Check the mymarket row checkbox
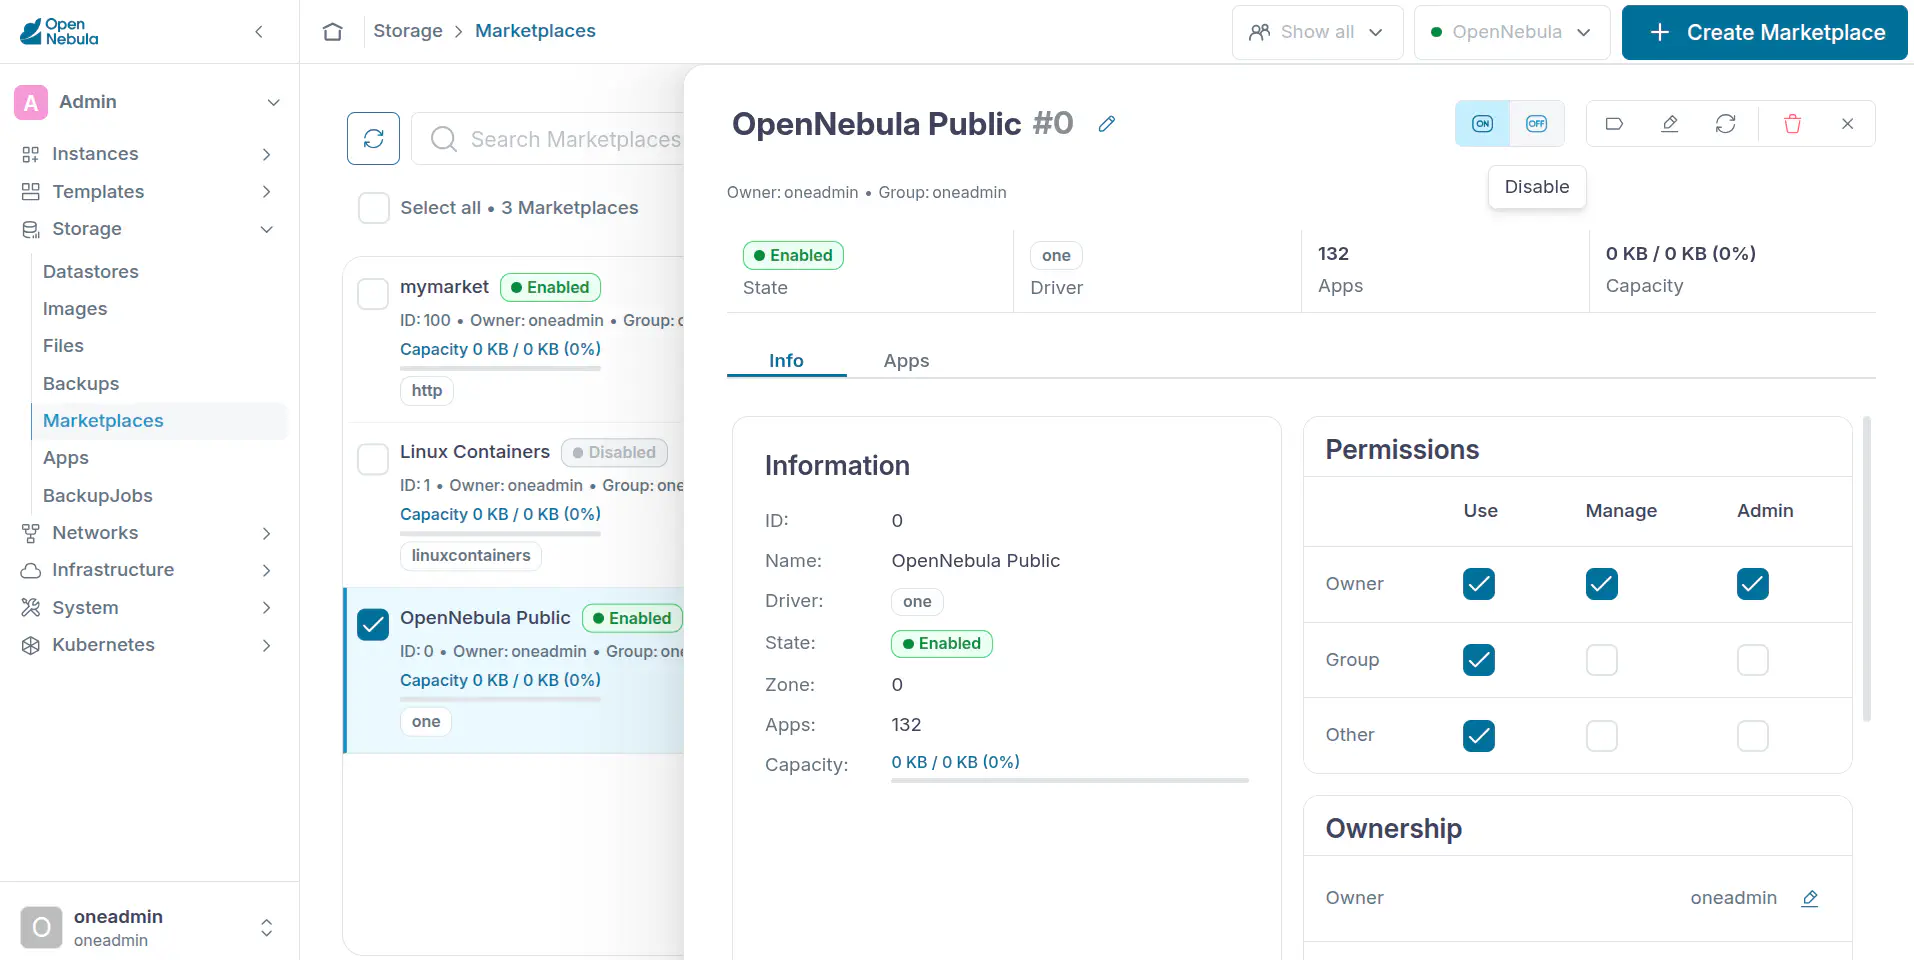The width and height of the screenshot is (1914, 960). pos(373,294)
